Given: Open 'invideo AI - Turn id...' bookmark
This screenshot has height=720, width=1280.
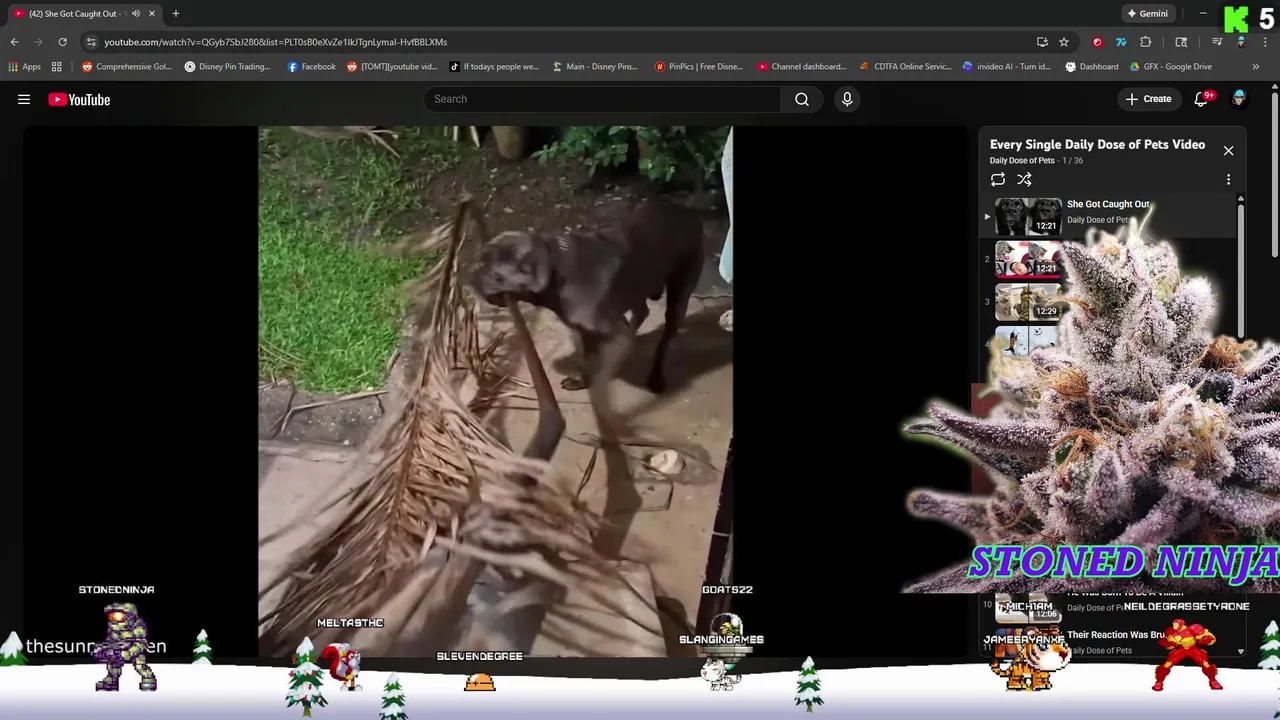Looking at the screenshot, I should click(x=1006, y=67).
